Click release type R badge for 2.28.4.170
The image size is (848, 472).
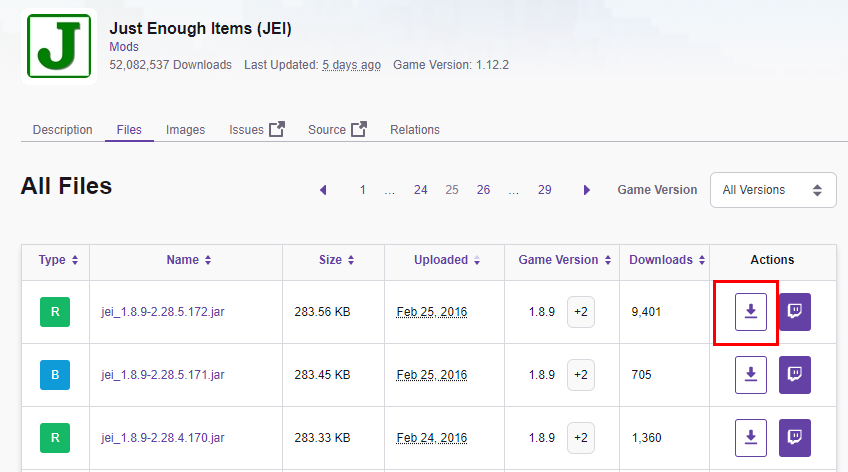(55, 437)
